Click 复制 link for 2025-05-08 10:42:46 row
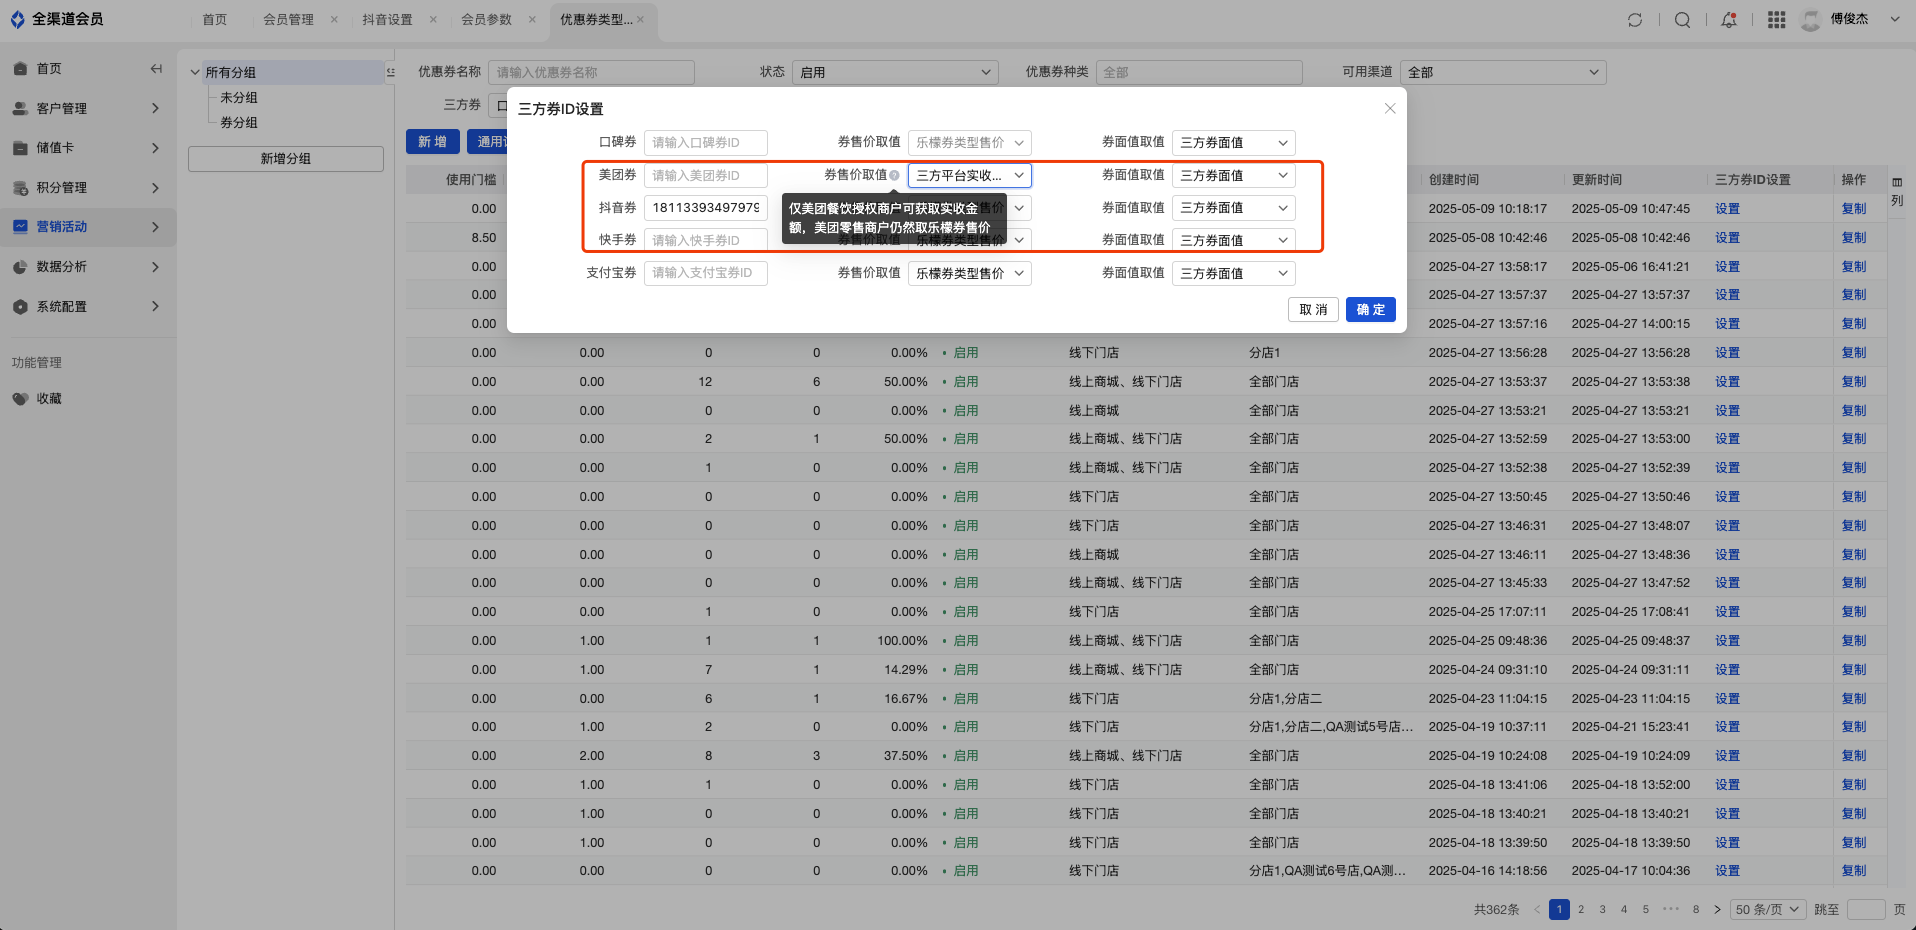The image size is (1916, 930). point(1854,238)
